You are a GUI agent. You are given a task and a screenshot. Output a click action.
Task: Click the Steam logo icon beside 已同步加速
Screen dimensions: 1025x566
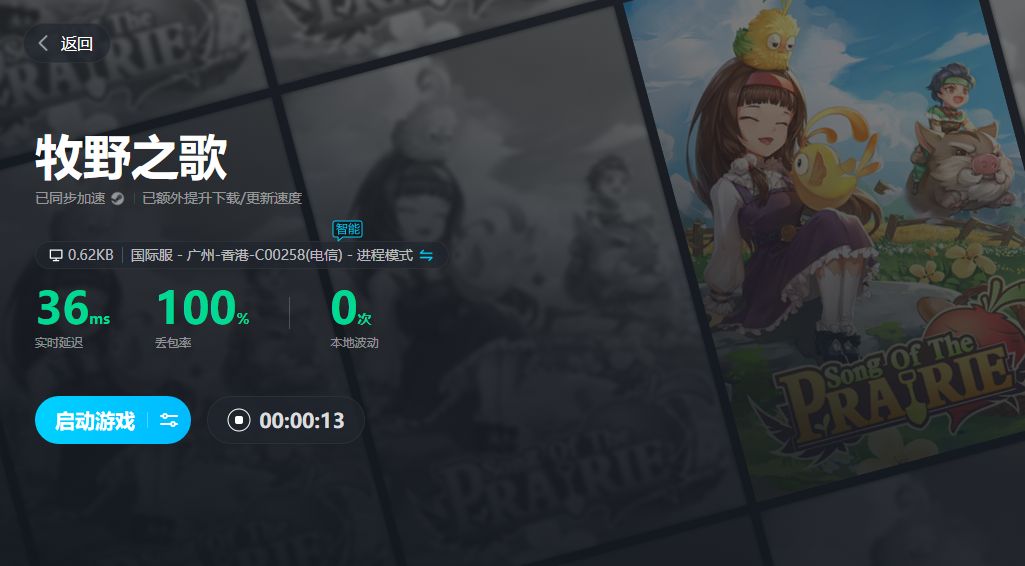118,198
